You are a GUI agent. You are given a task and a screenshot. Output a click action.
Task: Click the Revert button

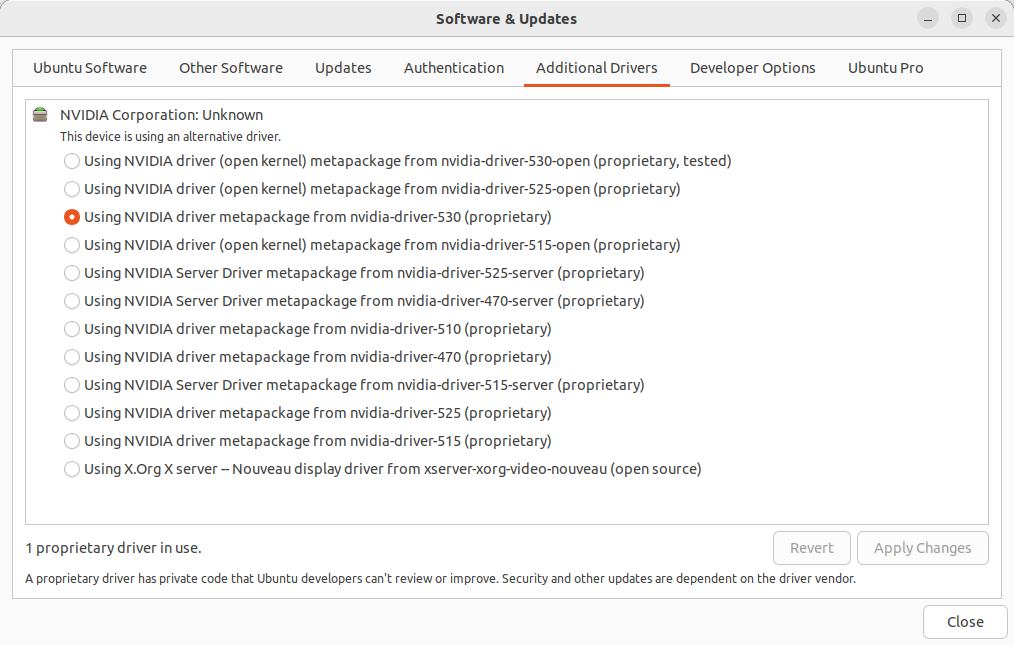click(x=811, y=548)
